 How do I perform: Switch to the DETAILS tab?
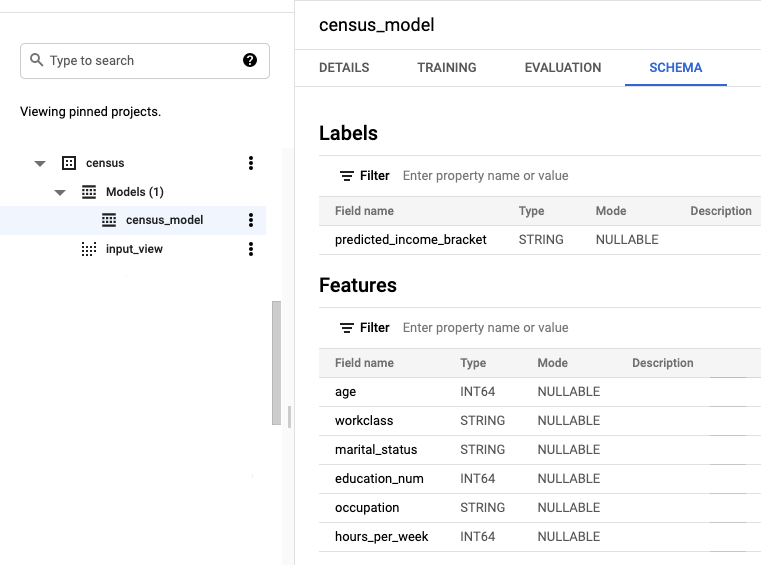(344, 67)
